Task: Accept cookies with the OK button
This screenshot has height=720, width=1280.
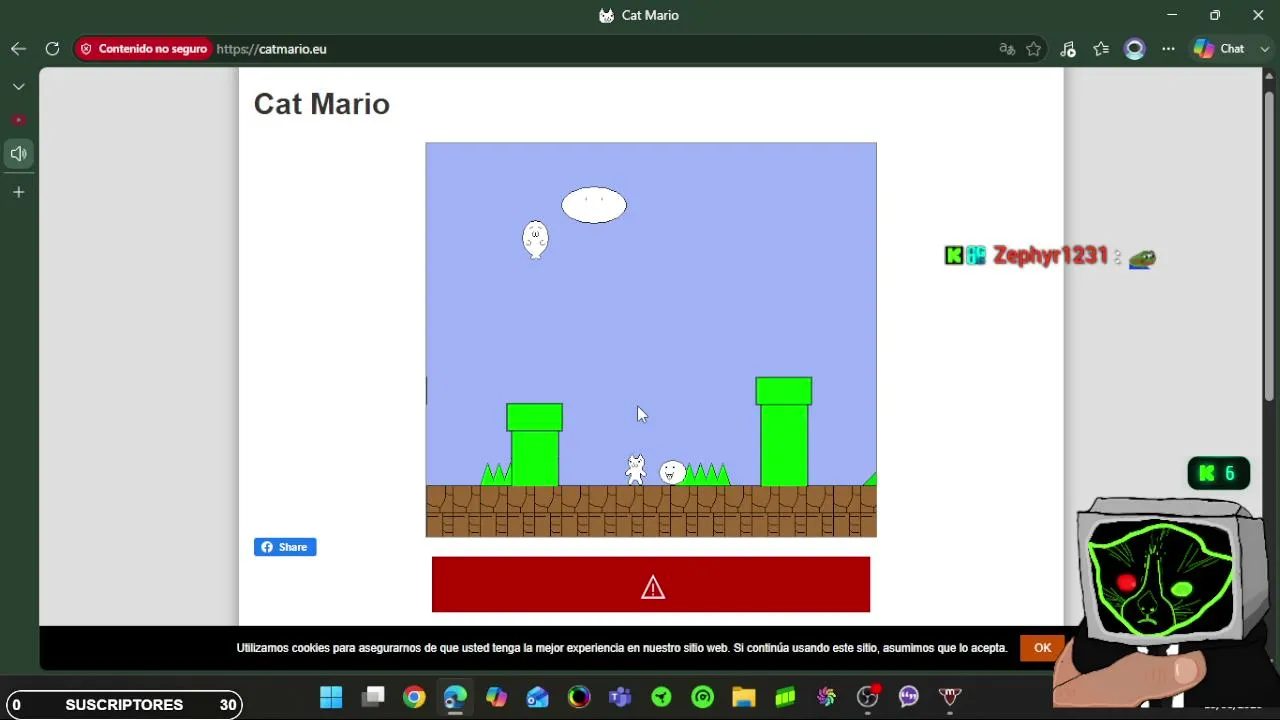Action: [x=1042, y=648]
